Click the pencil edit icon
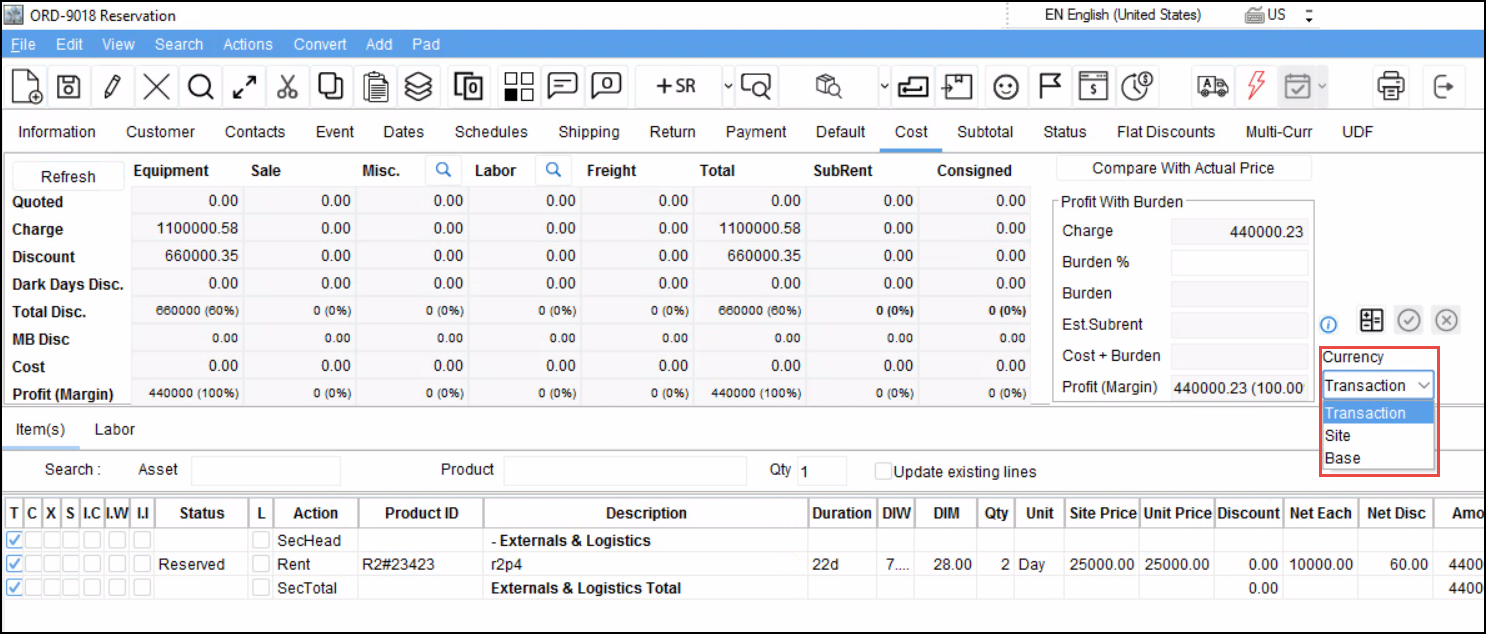This screenshot has width=1486, height=634. [112, 87]
